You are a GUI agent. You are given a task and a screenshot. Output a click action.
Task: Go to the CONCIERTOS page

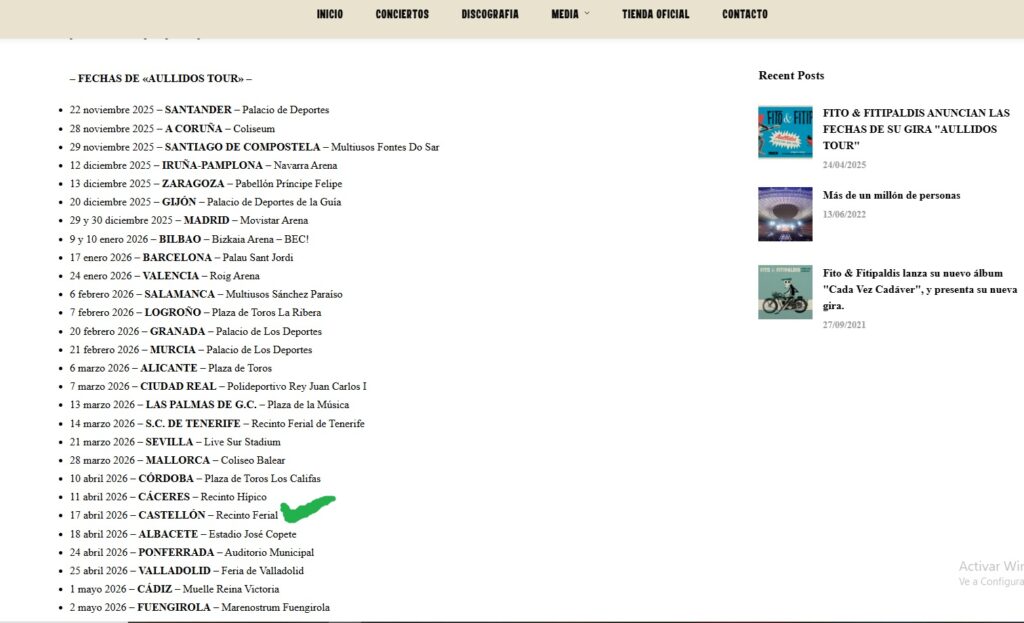(x=402, y=14)
